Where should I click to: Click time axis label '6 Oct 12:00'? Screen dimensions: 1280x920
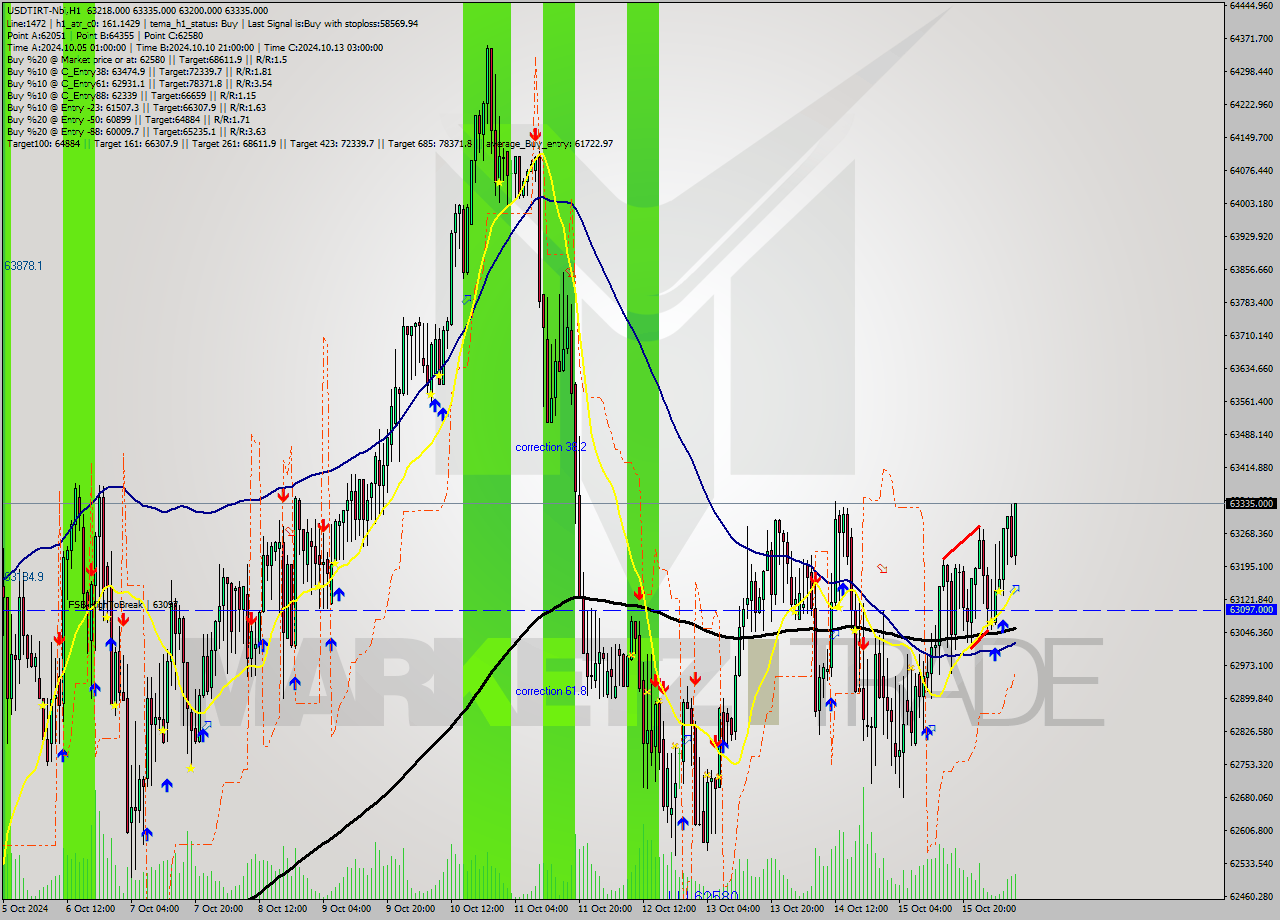(91, 909)
